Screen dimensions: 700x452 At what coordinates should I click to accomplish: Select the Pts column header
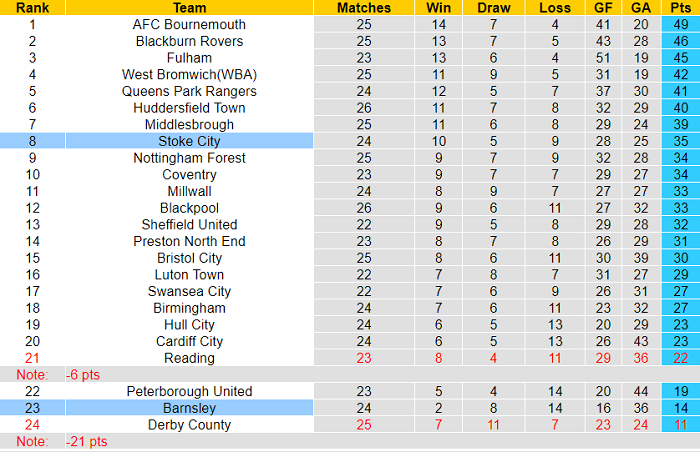[680, 7]
